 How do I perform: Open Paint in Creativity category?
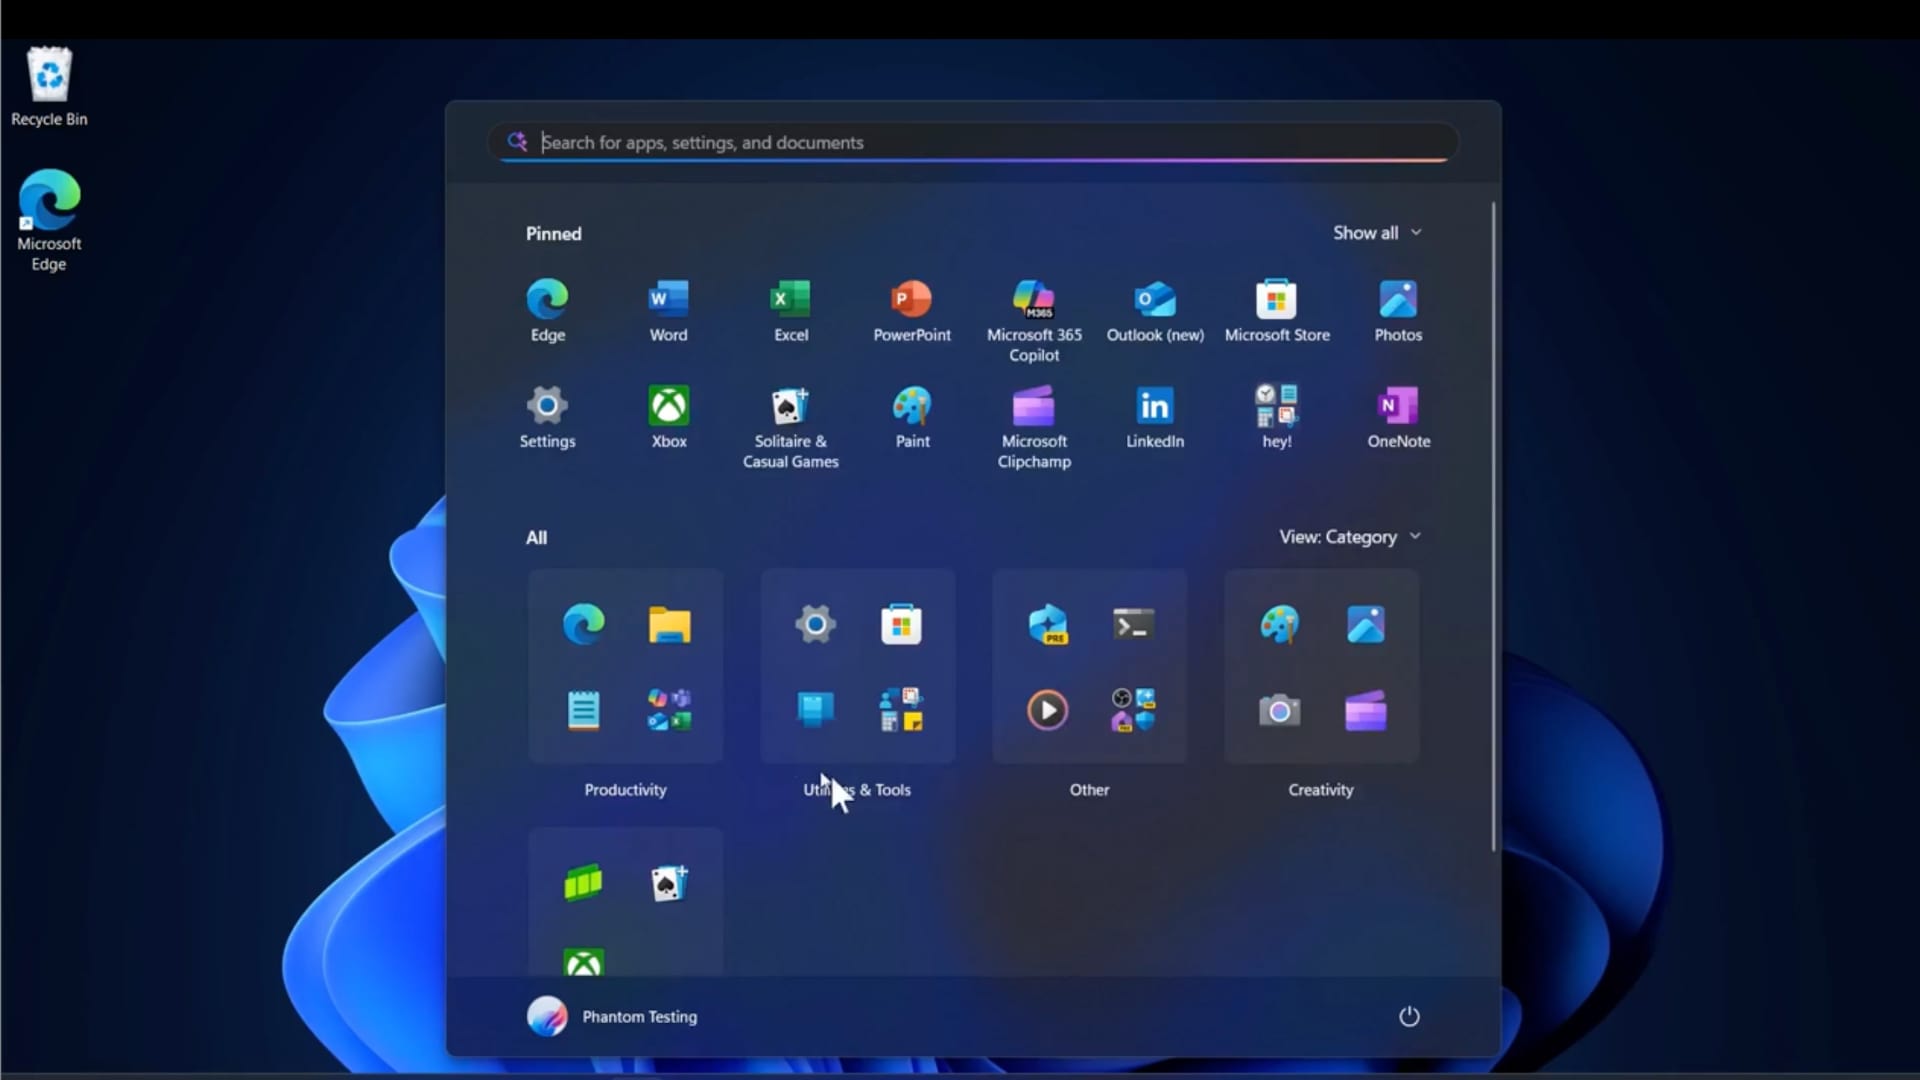(x=1279, y=624)
